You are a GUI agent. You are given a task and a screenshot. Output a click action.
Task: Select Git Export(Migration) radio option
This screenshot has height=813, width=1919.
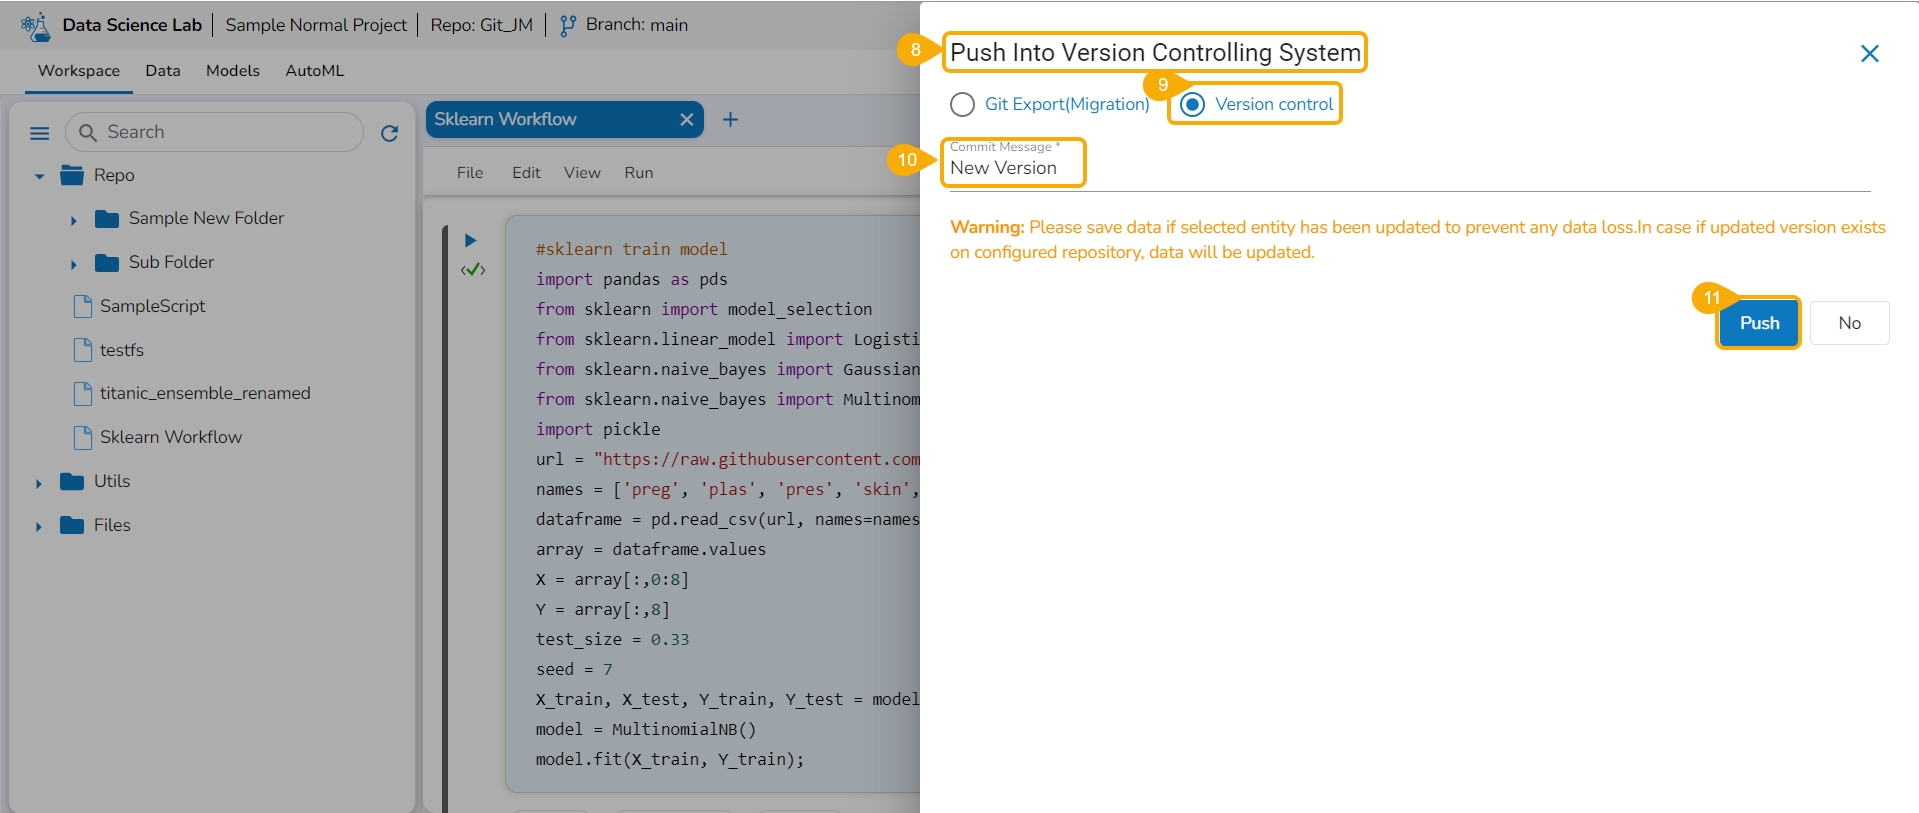(962, 104)
